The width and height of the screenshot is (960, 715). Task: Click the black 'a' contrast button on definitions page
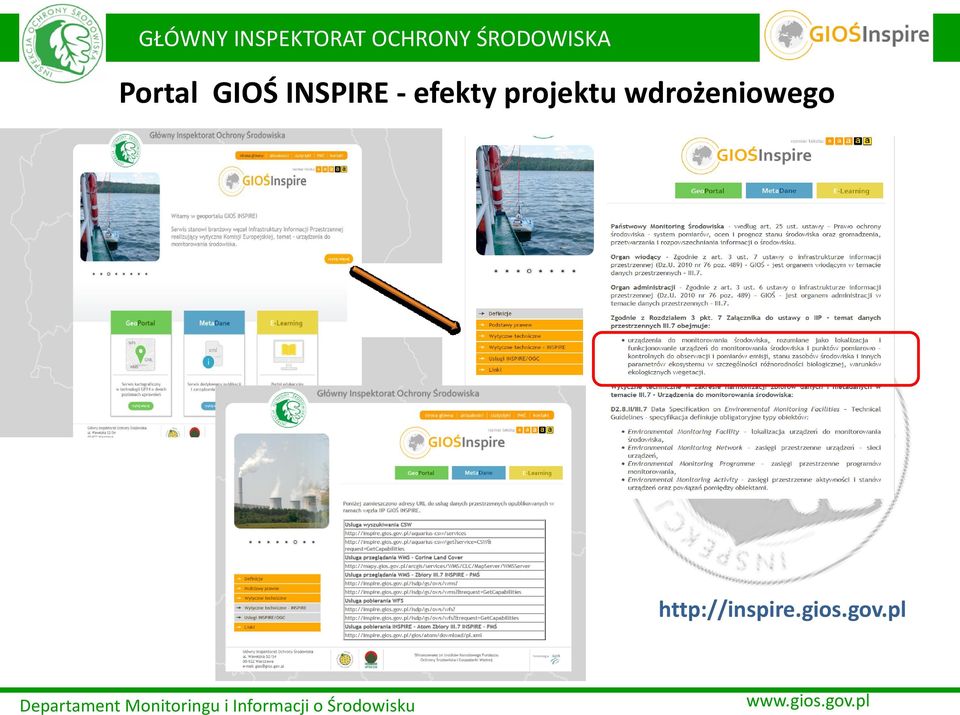pyautogui.click(x=858, y=141)
